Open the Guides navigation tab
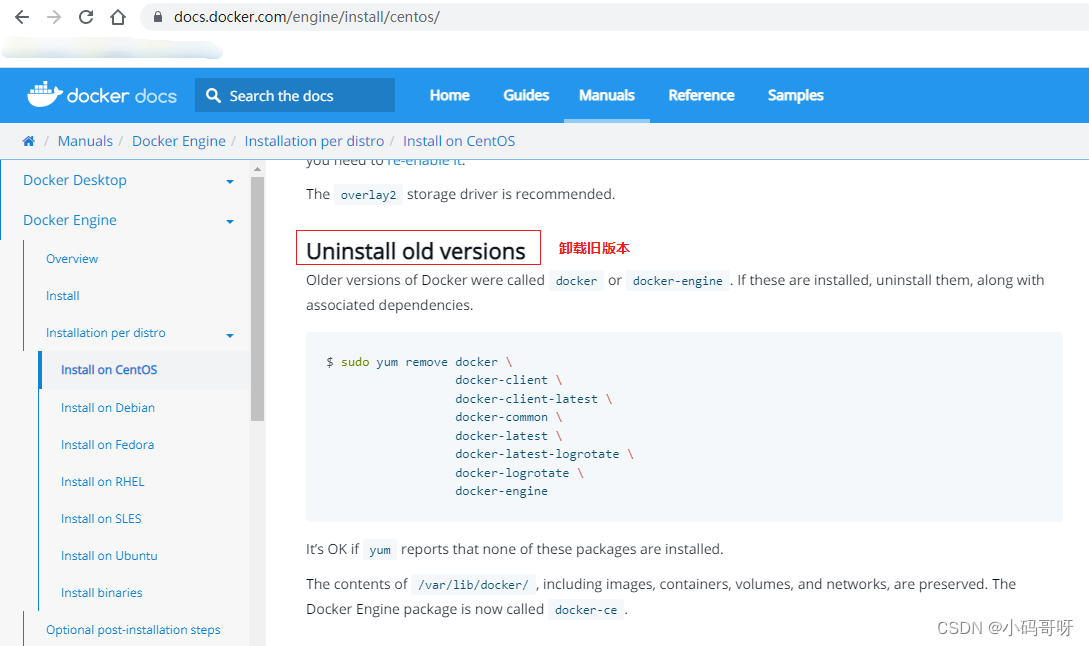The image size is (1089, 646). tap(526, 95)
